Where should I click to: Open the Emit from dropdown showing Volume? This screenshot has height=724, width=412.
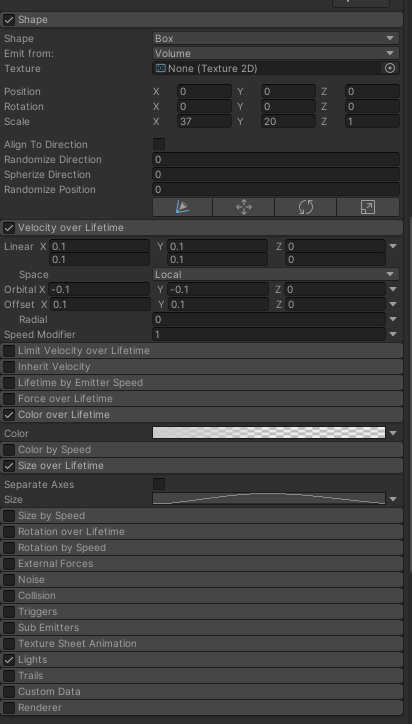point(276,54)
